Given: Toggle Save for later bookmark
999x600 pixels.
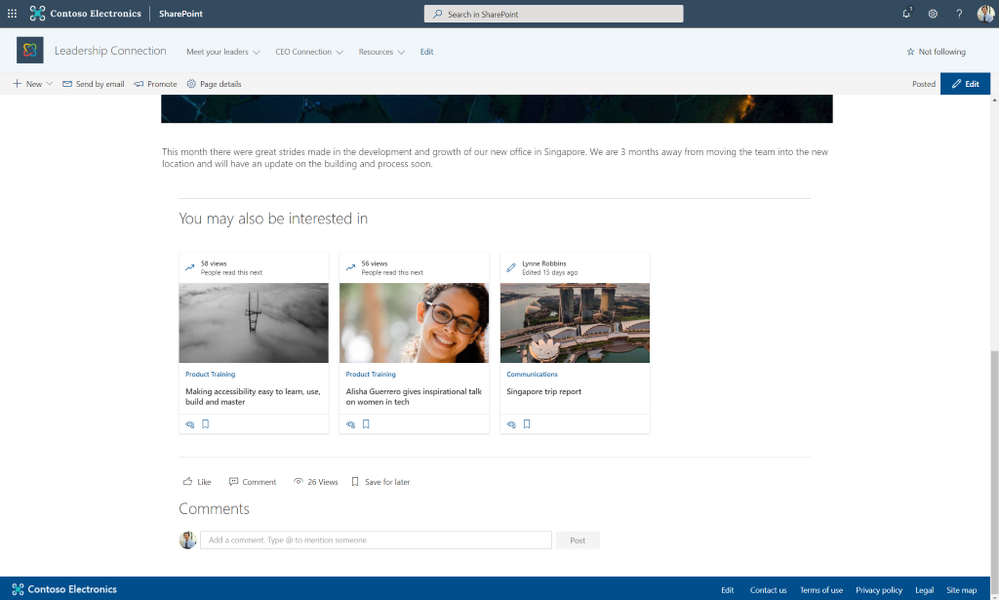Looking at the screenshot, I should (380, 482).
